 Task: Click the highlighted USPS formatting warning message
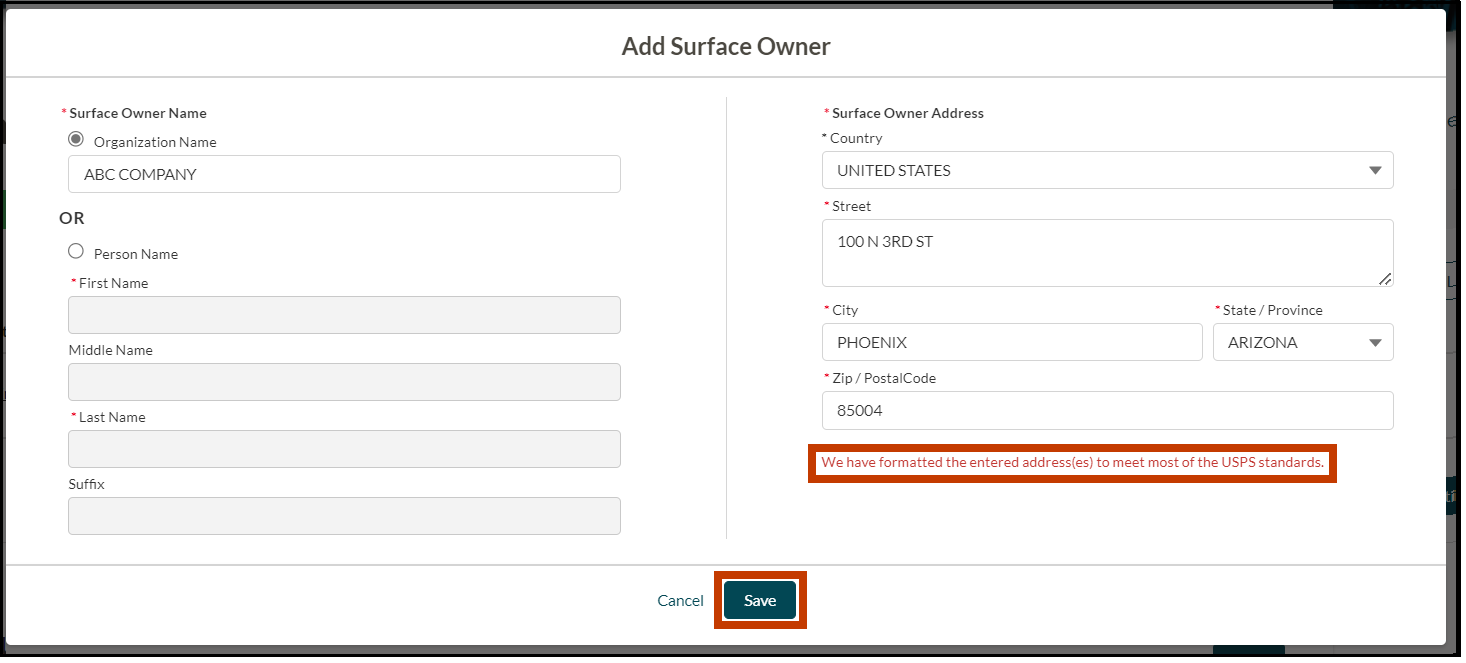[1072, 463]
